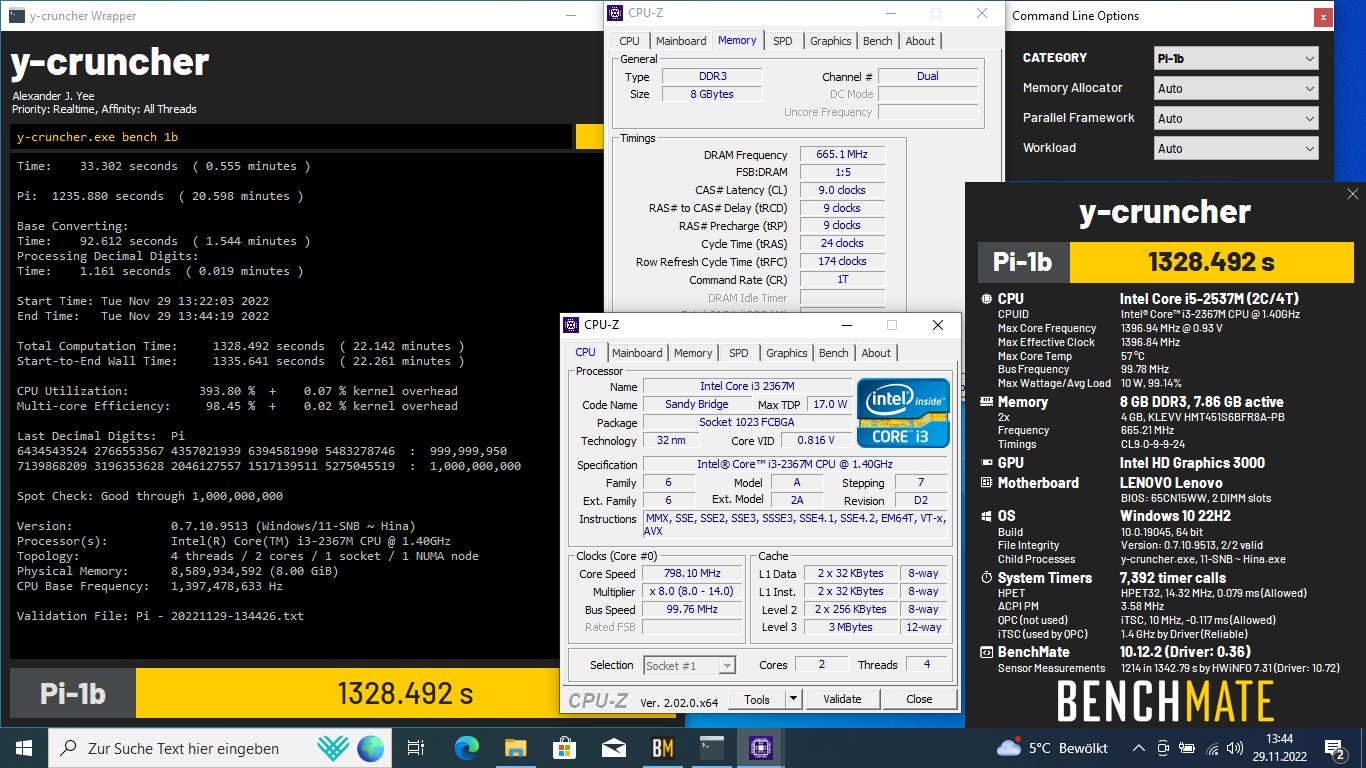Select SPD tab in back CPU-Z window

[783, 41]
